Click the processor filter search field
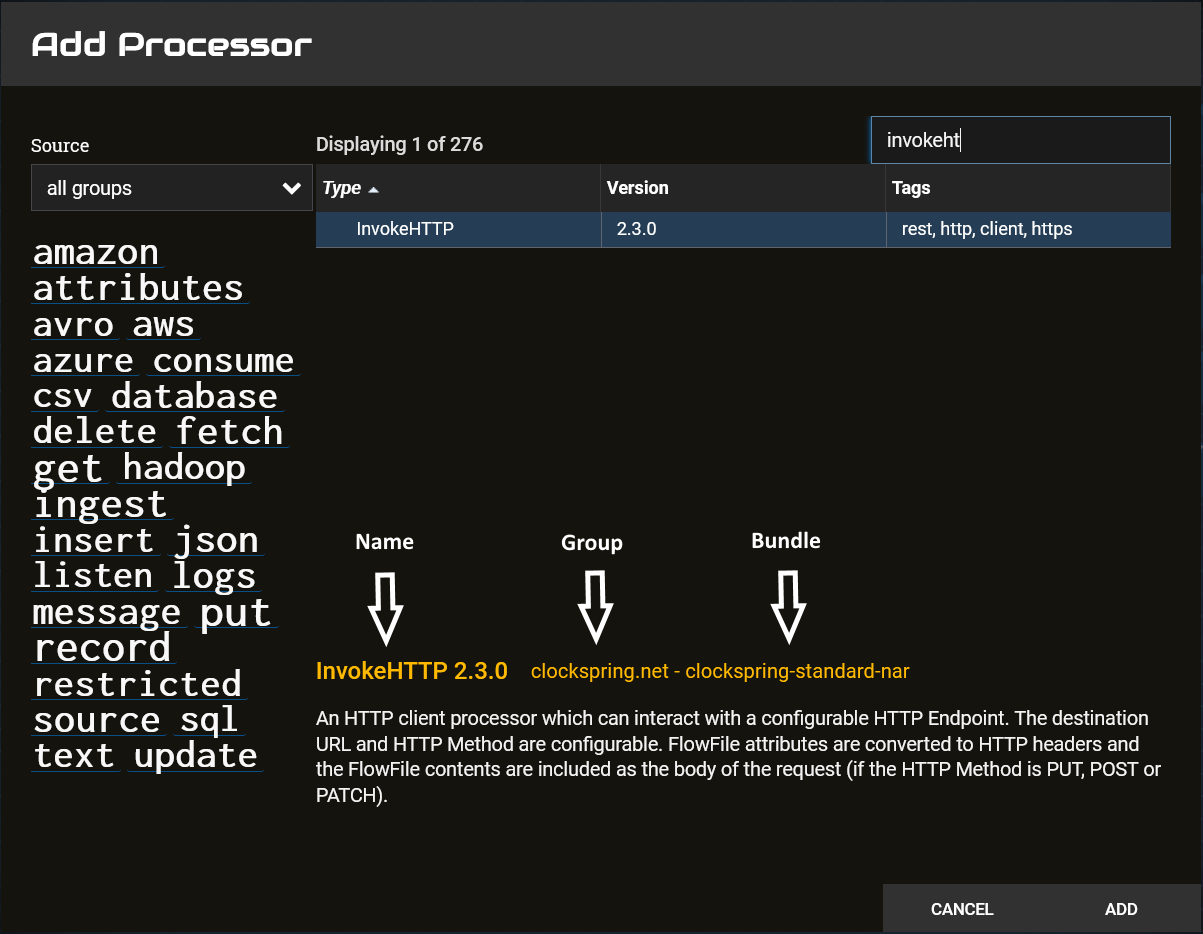 (x=1020, y=140)
